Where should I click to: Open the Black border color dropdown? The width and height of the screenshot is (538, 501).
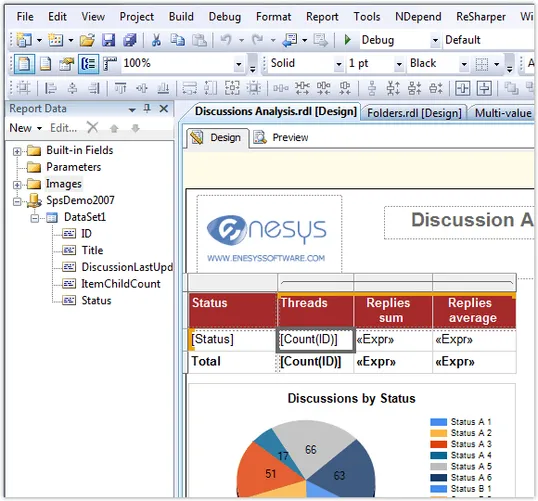[464, 64]
